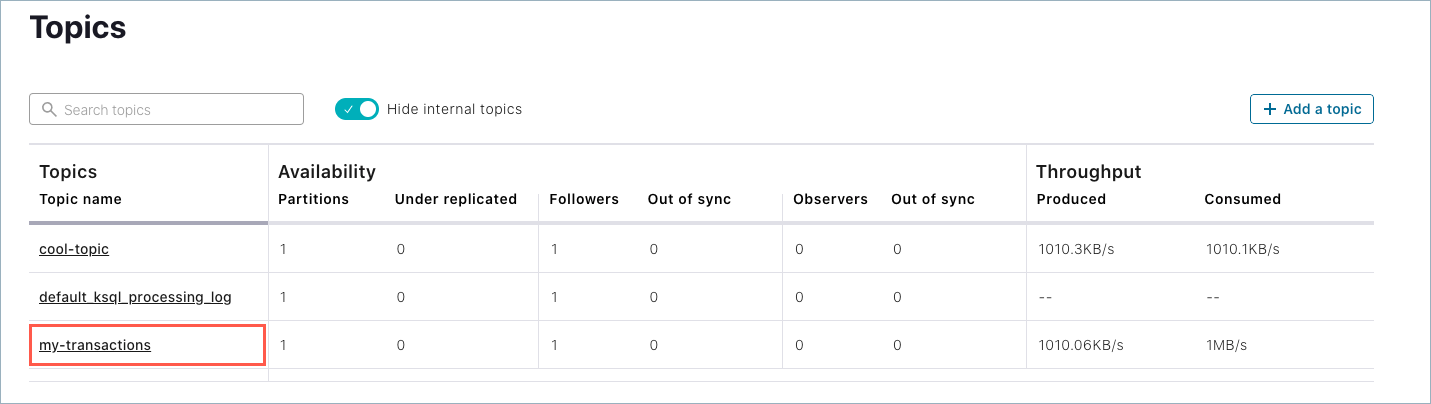Click Consumed value 1MB/s for my-transactions
This screenshot has height=404, width=1431.
pyautogui.click(x=1226, y=345)
